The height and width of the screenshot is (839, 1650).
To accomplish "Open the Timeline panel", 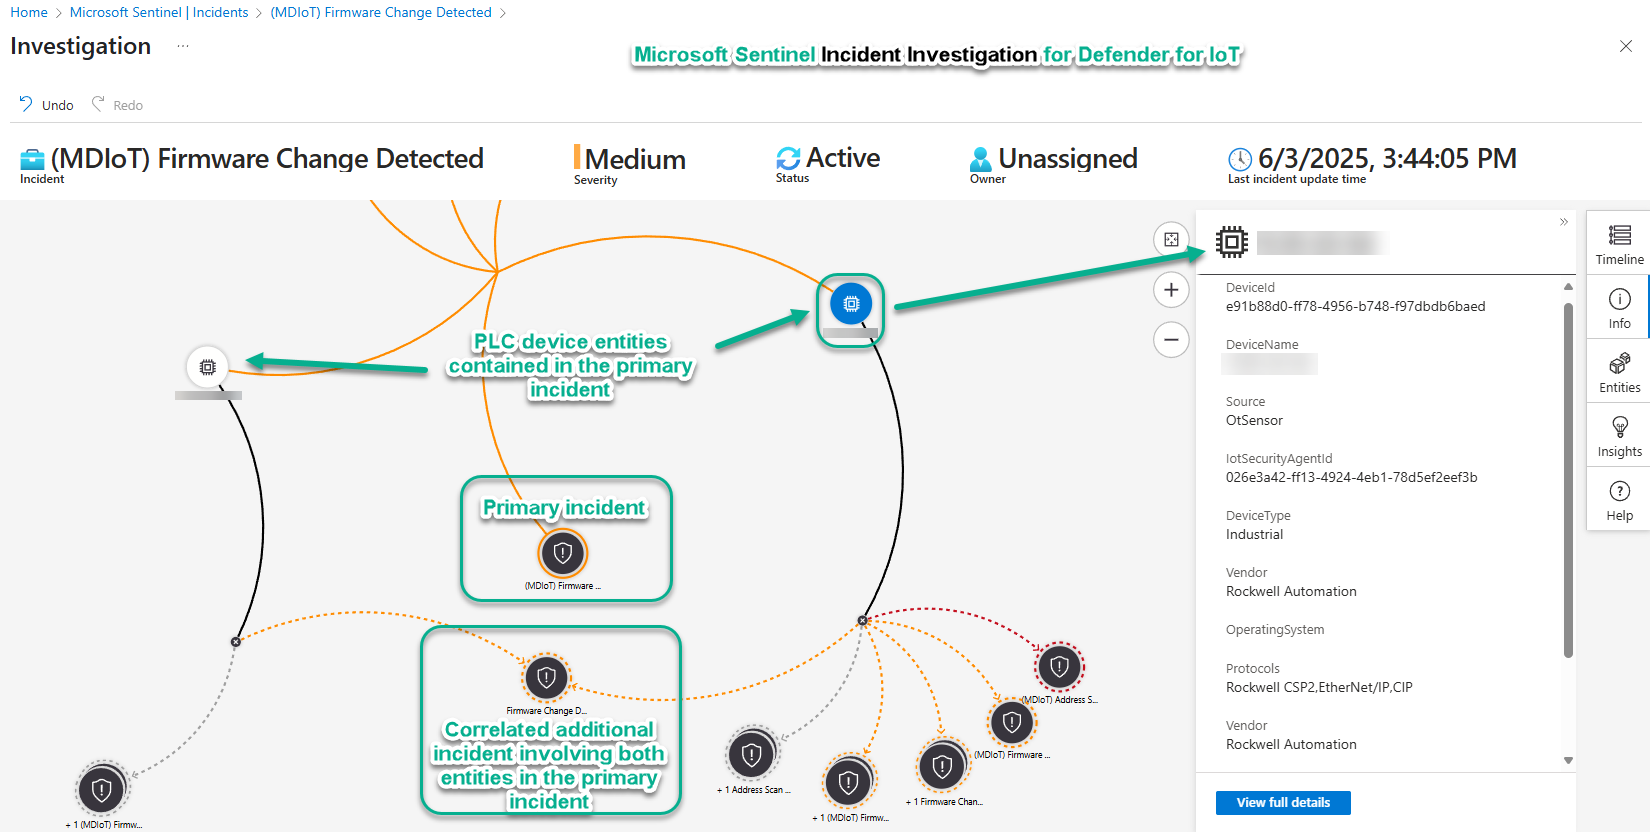I will (1619, 243).
